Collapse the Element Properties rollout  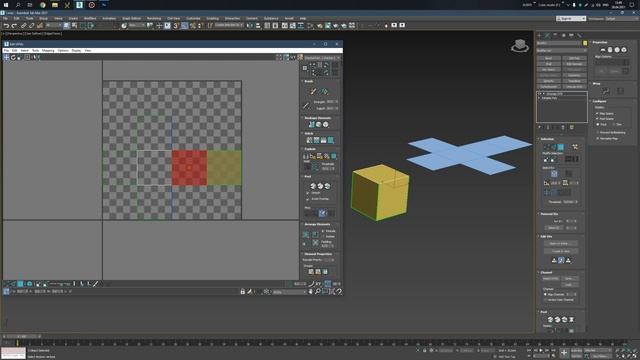(x=318, y=254)
